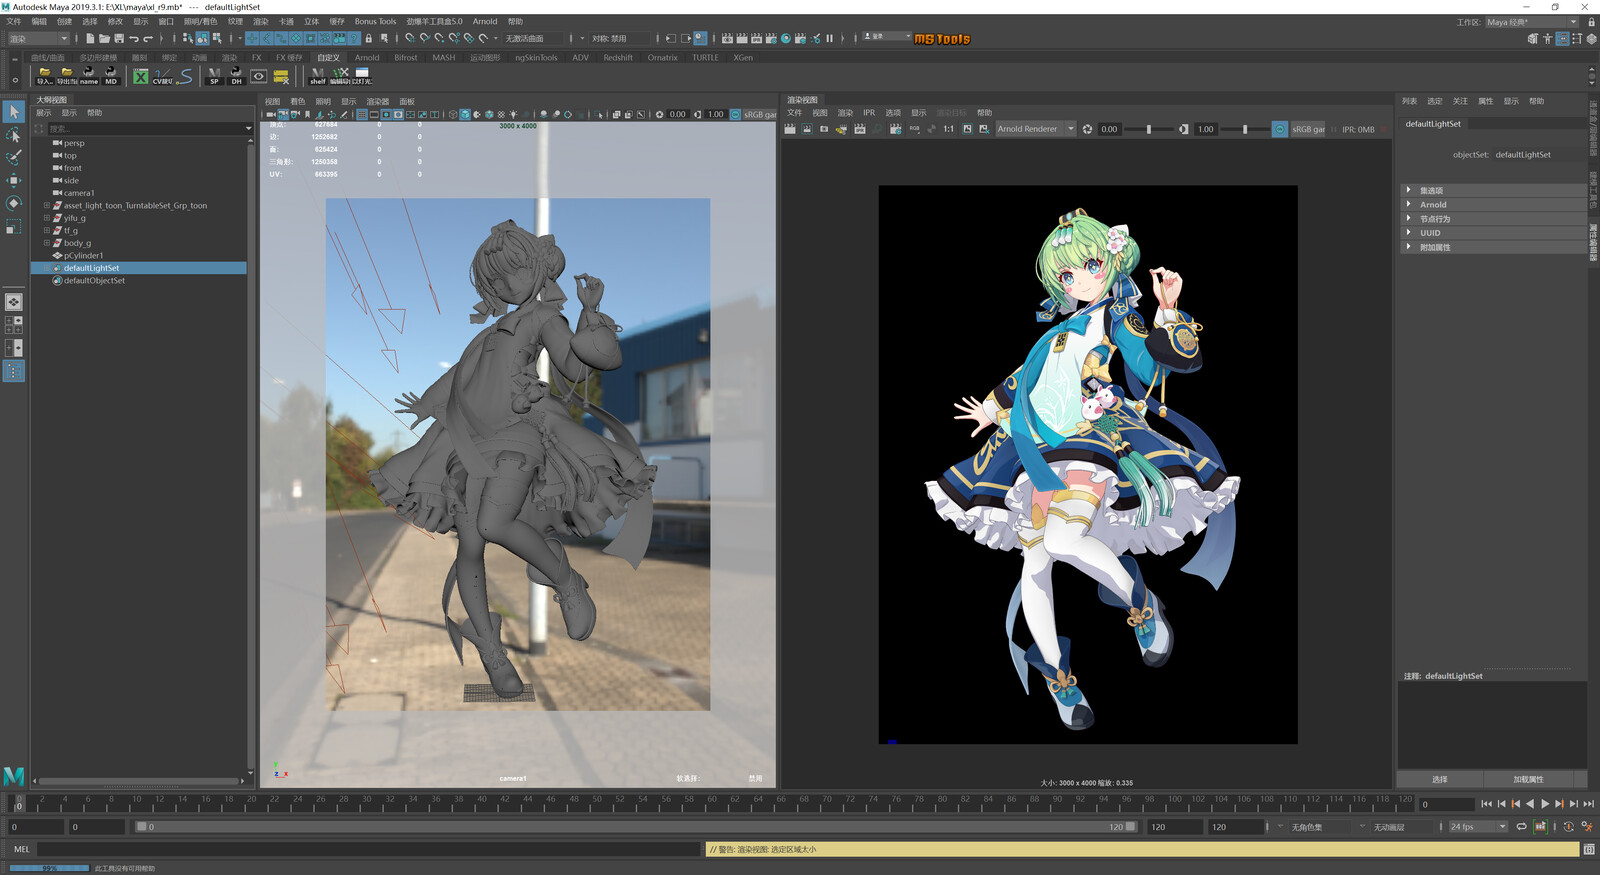The height and width of the screenshot is (875, 1600).
Task: Toggle the lock selection padlock icon
Action: coord(368,38)
